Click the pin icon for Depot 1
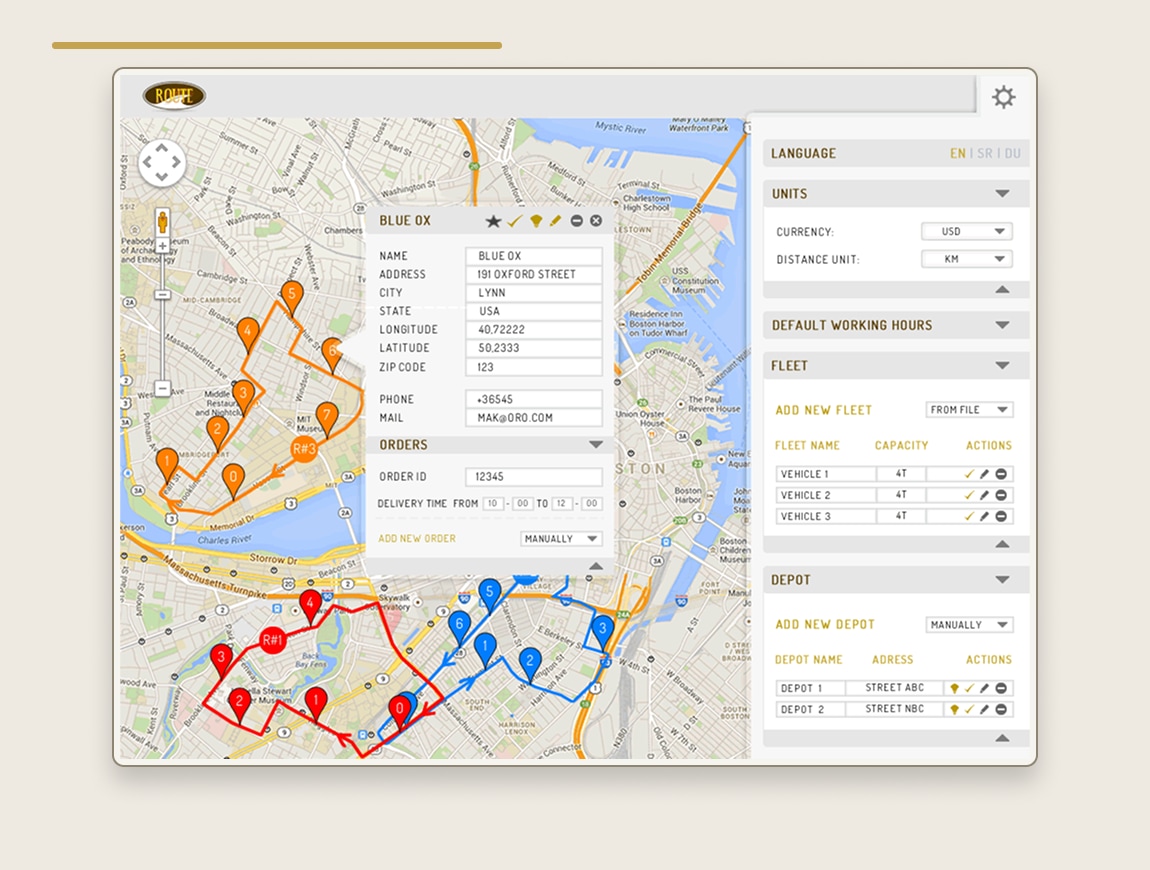This screenshot has height=870, width=1150. click(x=954, y=688)
